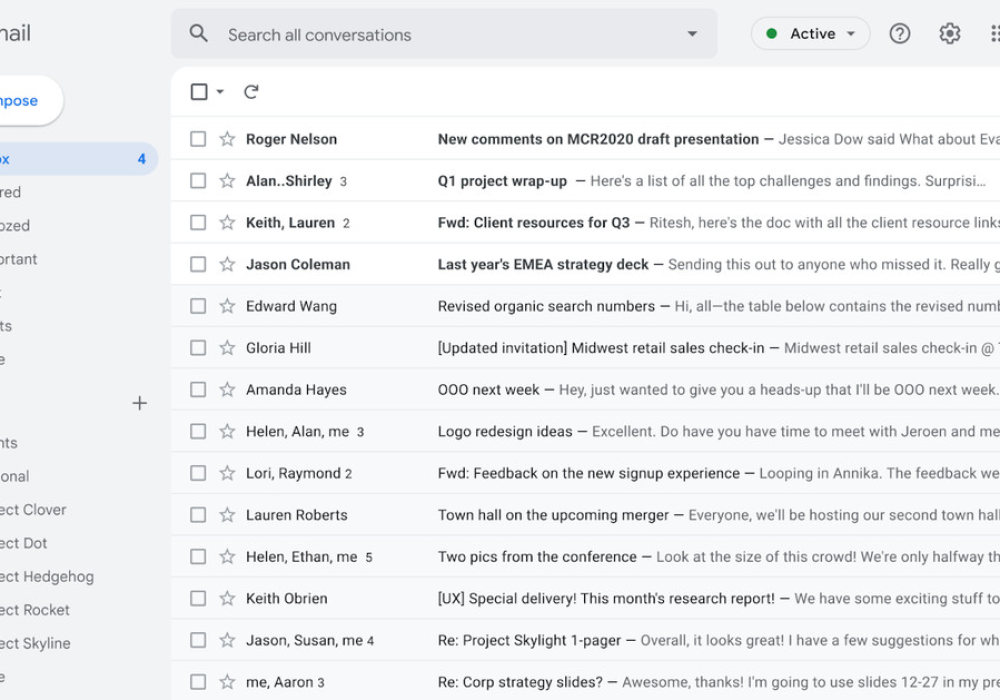Star the Lori, Raymond conversation

tap(227, 473)
